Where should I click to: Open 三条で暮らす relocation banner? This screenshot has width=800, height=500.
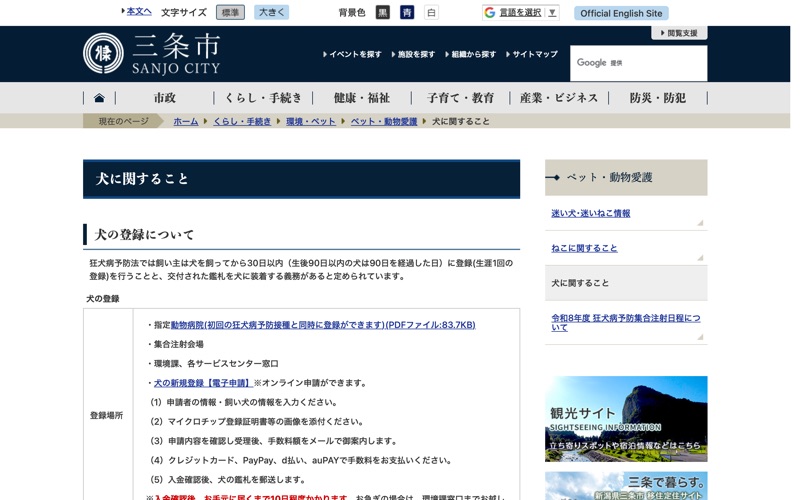[x=626, y=486]
